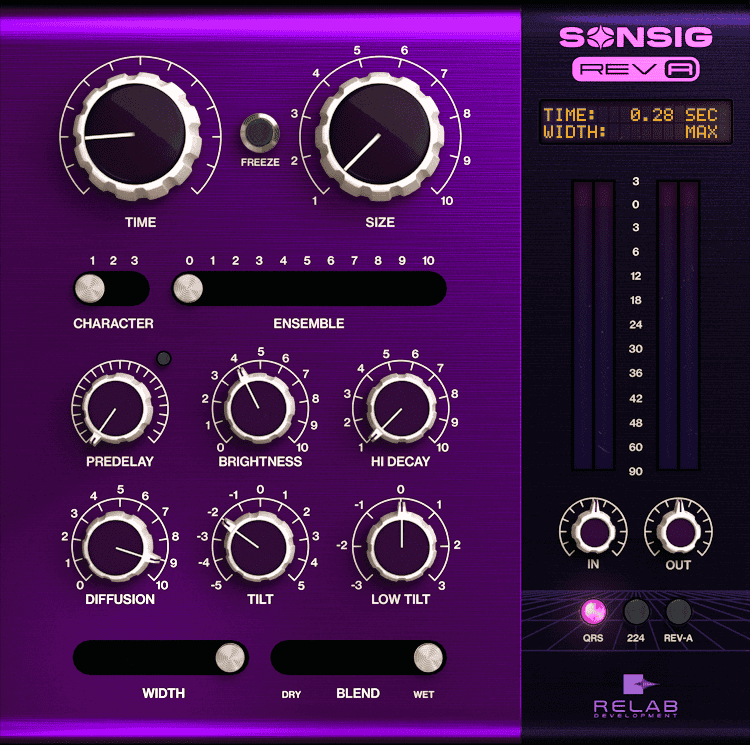This screenshot has height=745, width=750.
Task: Click the ENSEMBLE scale number 5
Action: click(307, 261)
